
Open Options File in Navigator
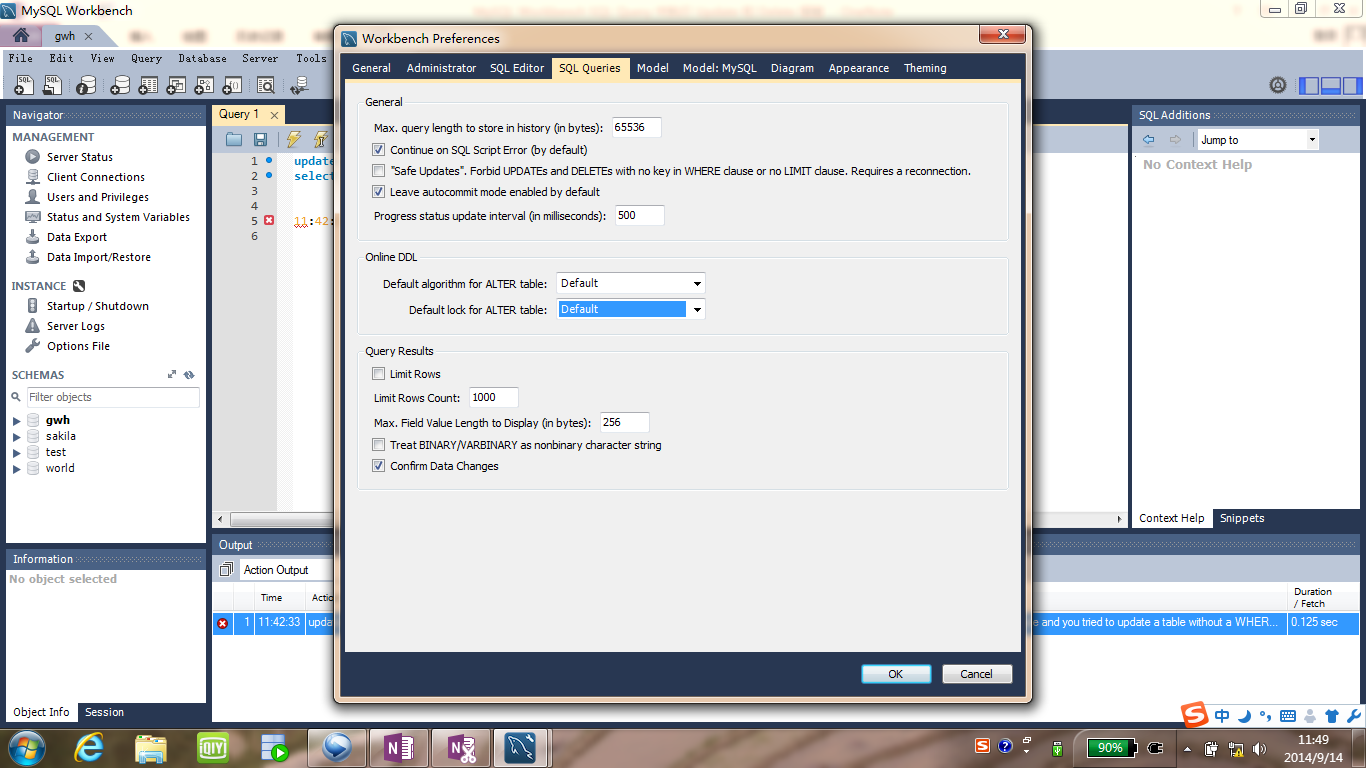[78, 346]
